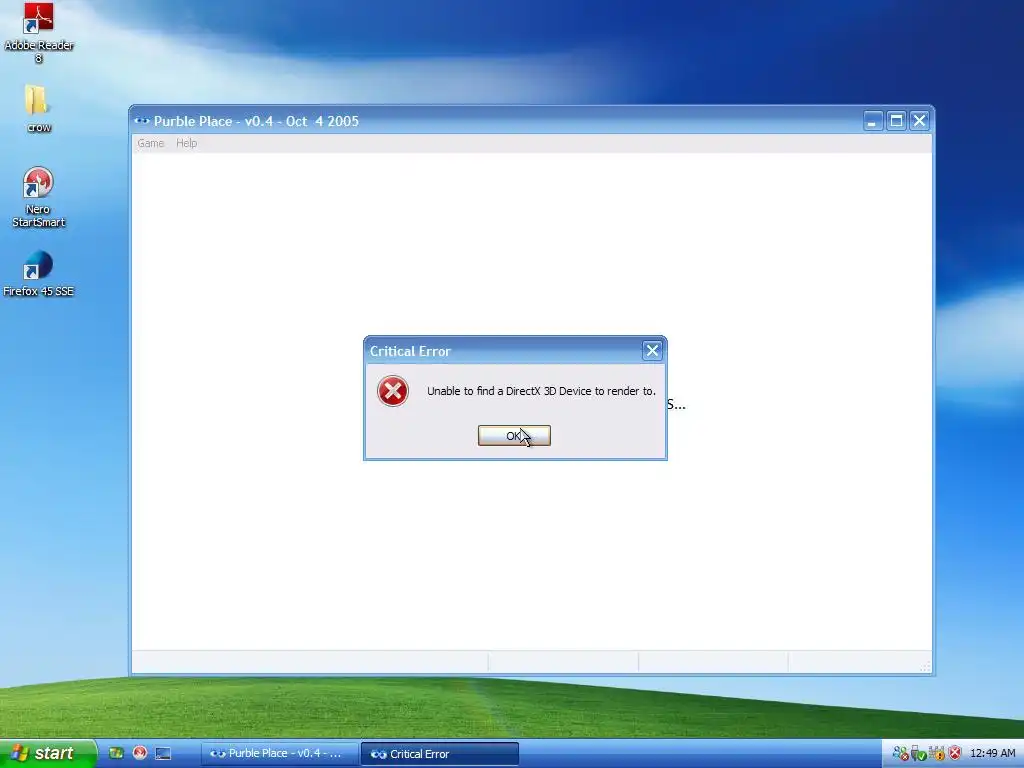1024x768 pixels.
Task: Click the first green quick launch icon
Action: (x=116, y=753)
